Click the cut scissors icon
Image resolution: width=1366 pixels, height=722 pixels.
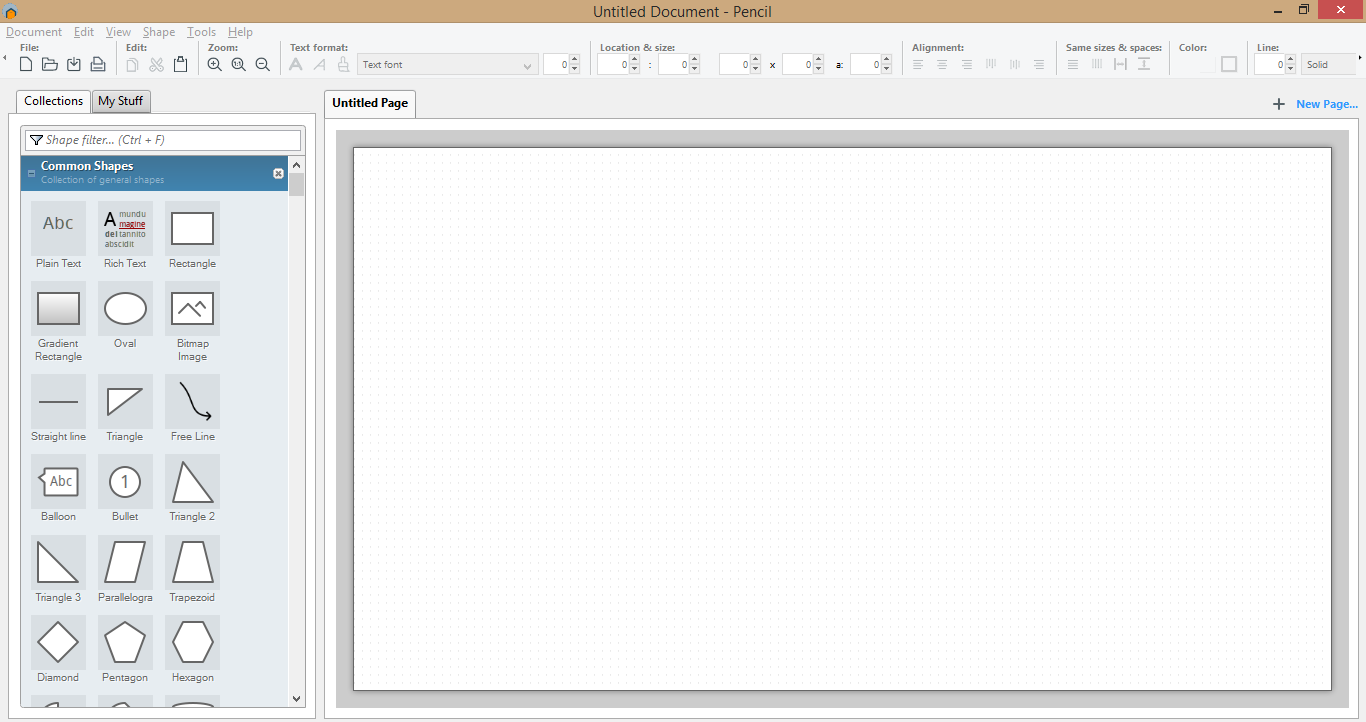pos(156,65)
